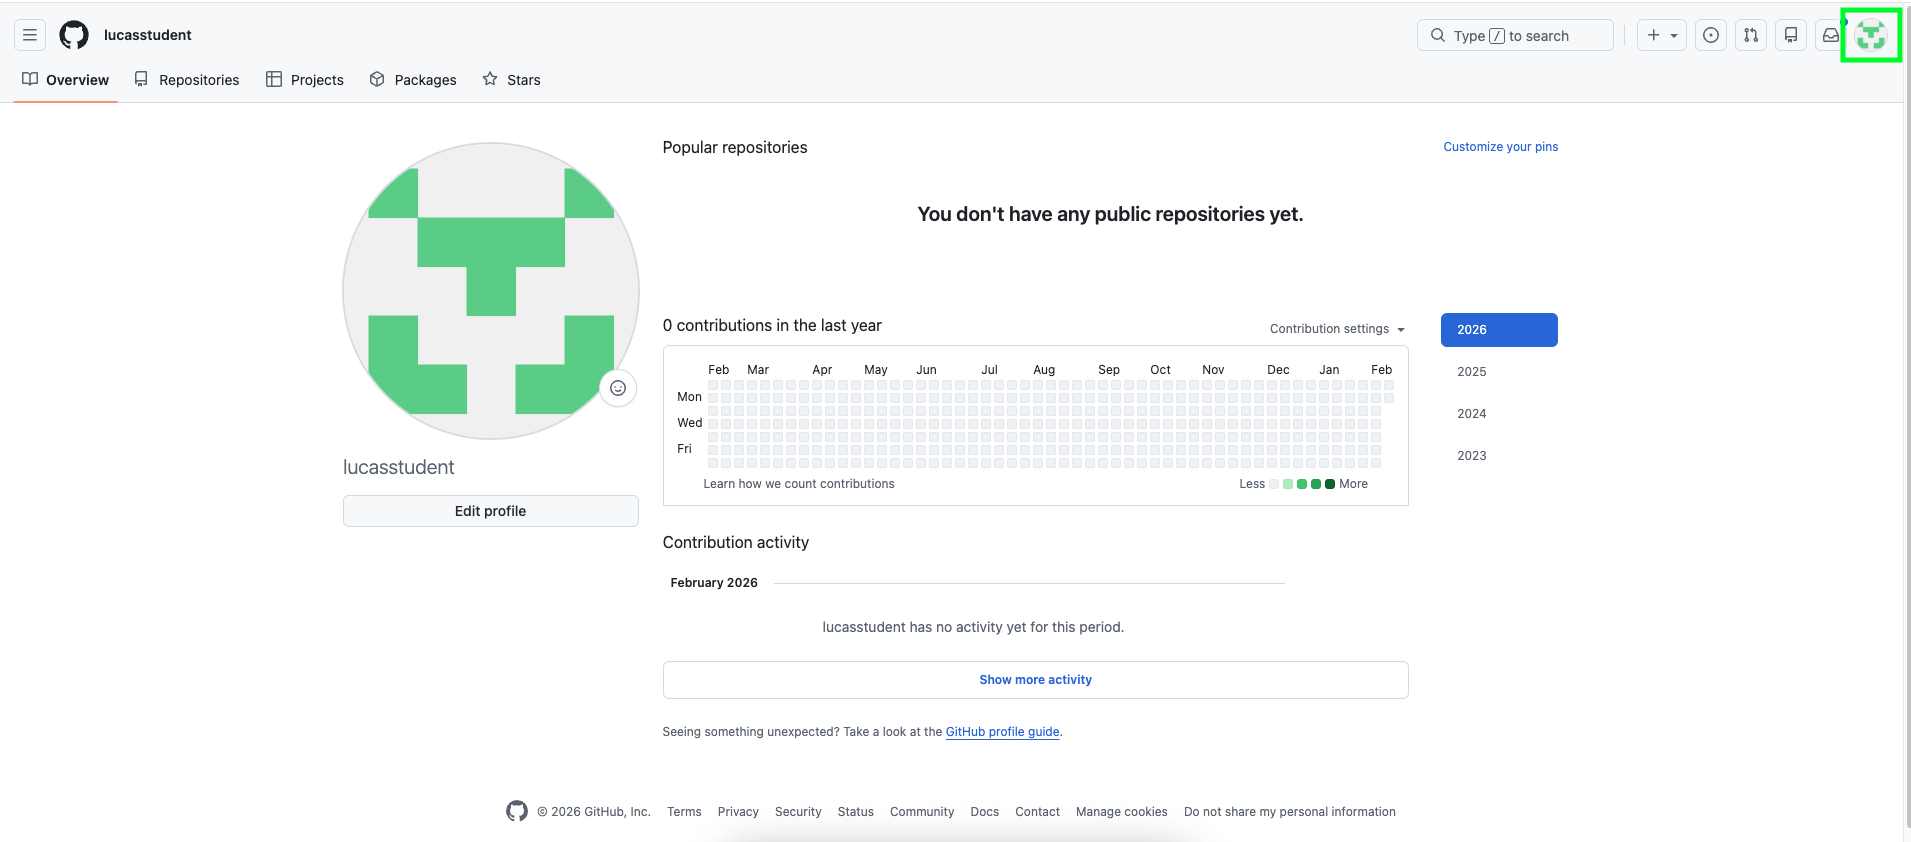The image size is (1911, 842).
Task: Switch to the Stars tab
Action: click(511, 80)
